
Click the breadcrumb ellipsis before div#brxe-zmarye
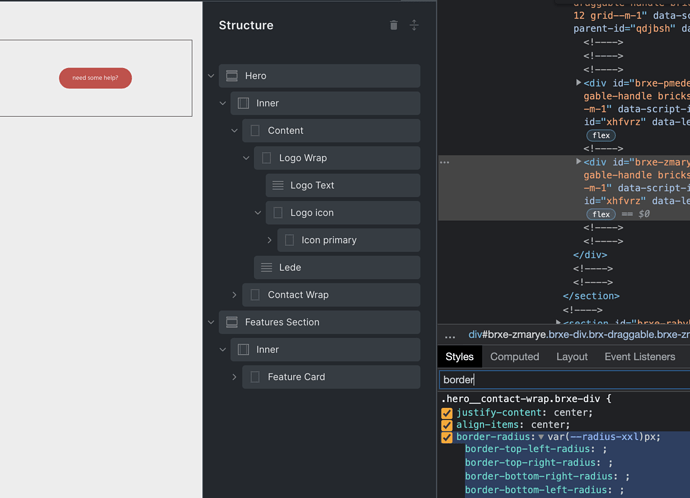[450, 335]
